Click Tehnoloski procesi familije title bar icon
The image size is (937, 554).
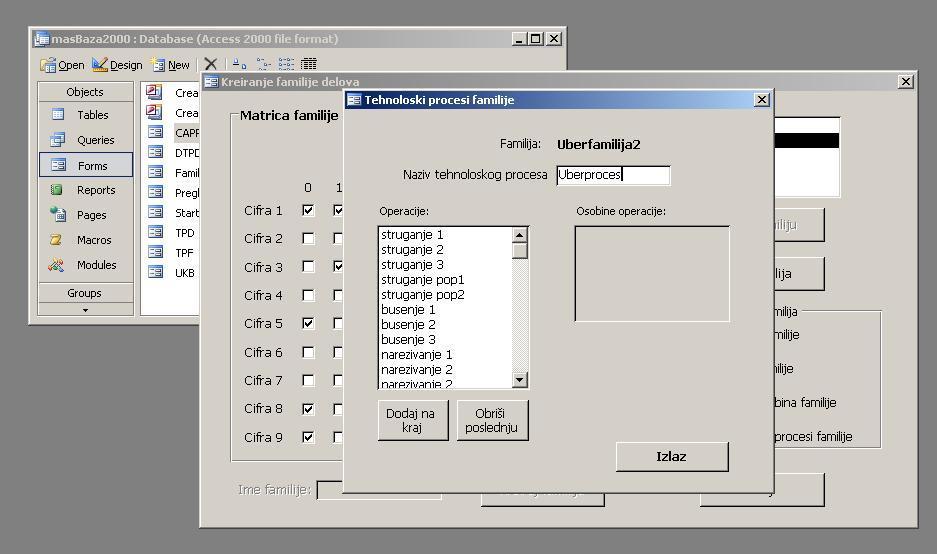tap(354, 100)
